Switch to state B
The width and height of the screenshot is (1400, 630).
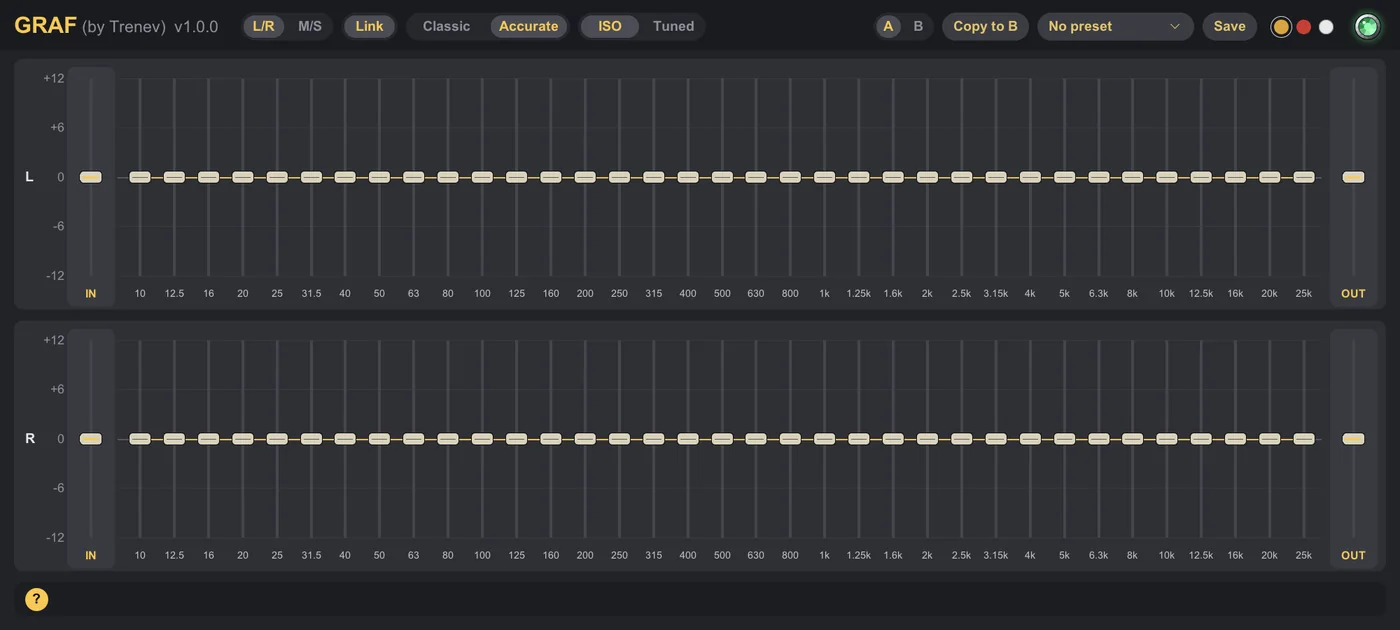918,27
